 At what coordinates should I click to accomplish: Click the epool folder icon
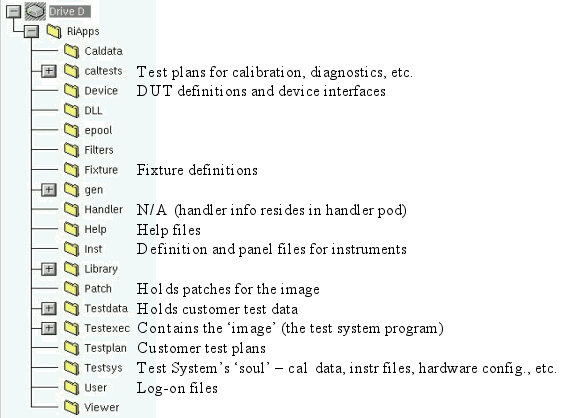pos(71,130)
